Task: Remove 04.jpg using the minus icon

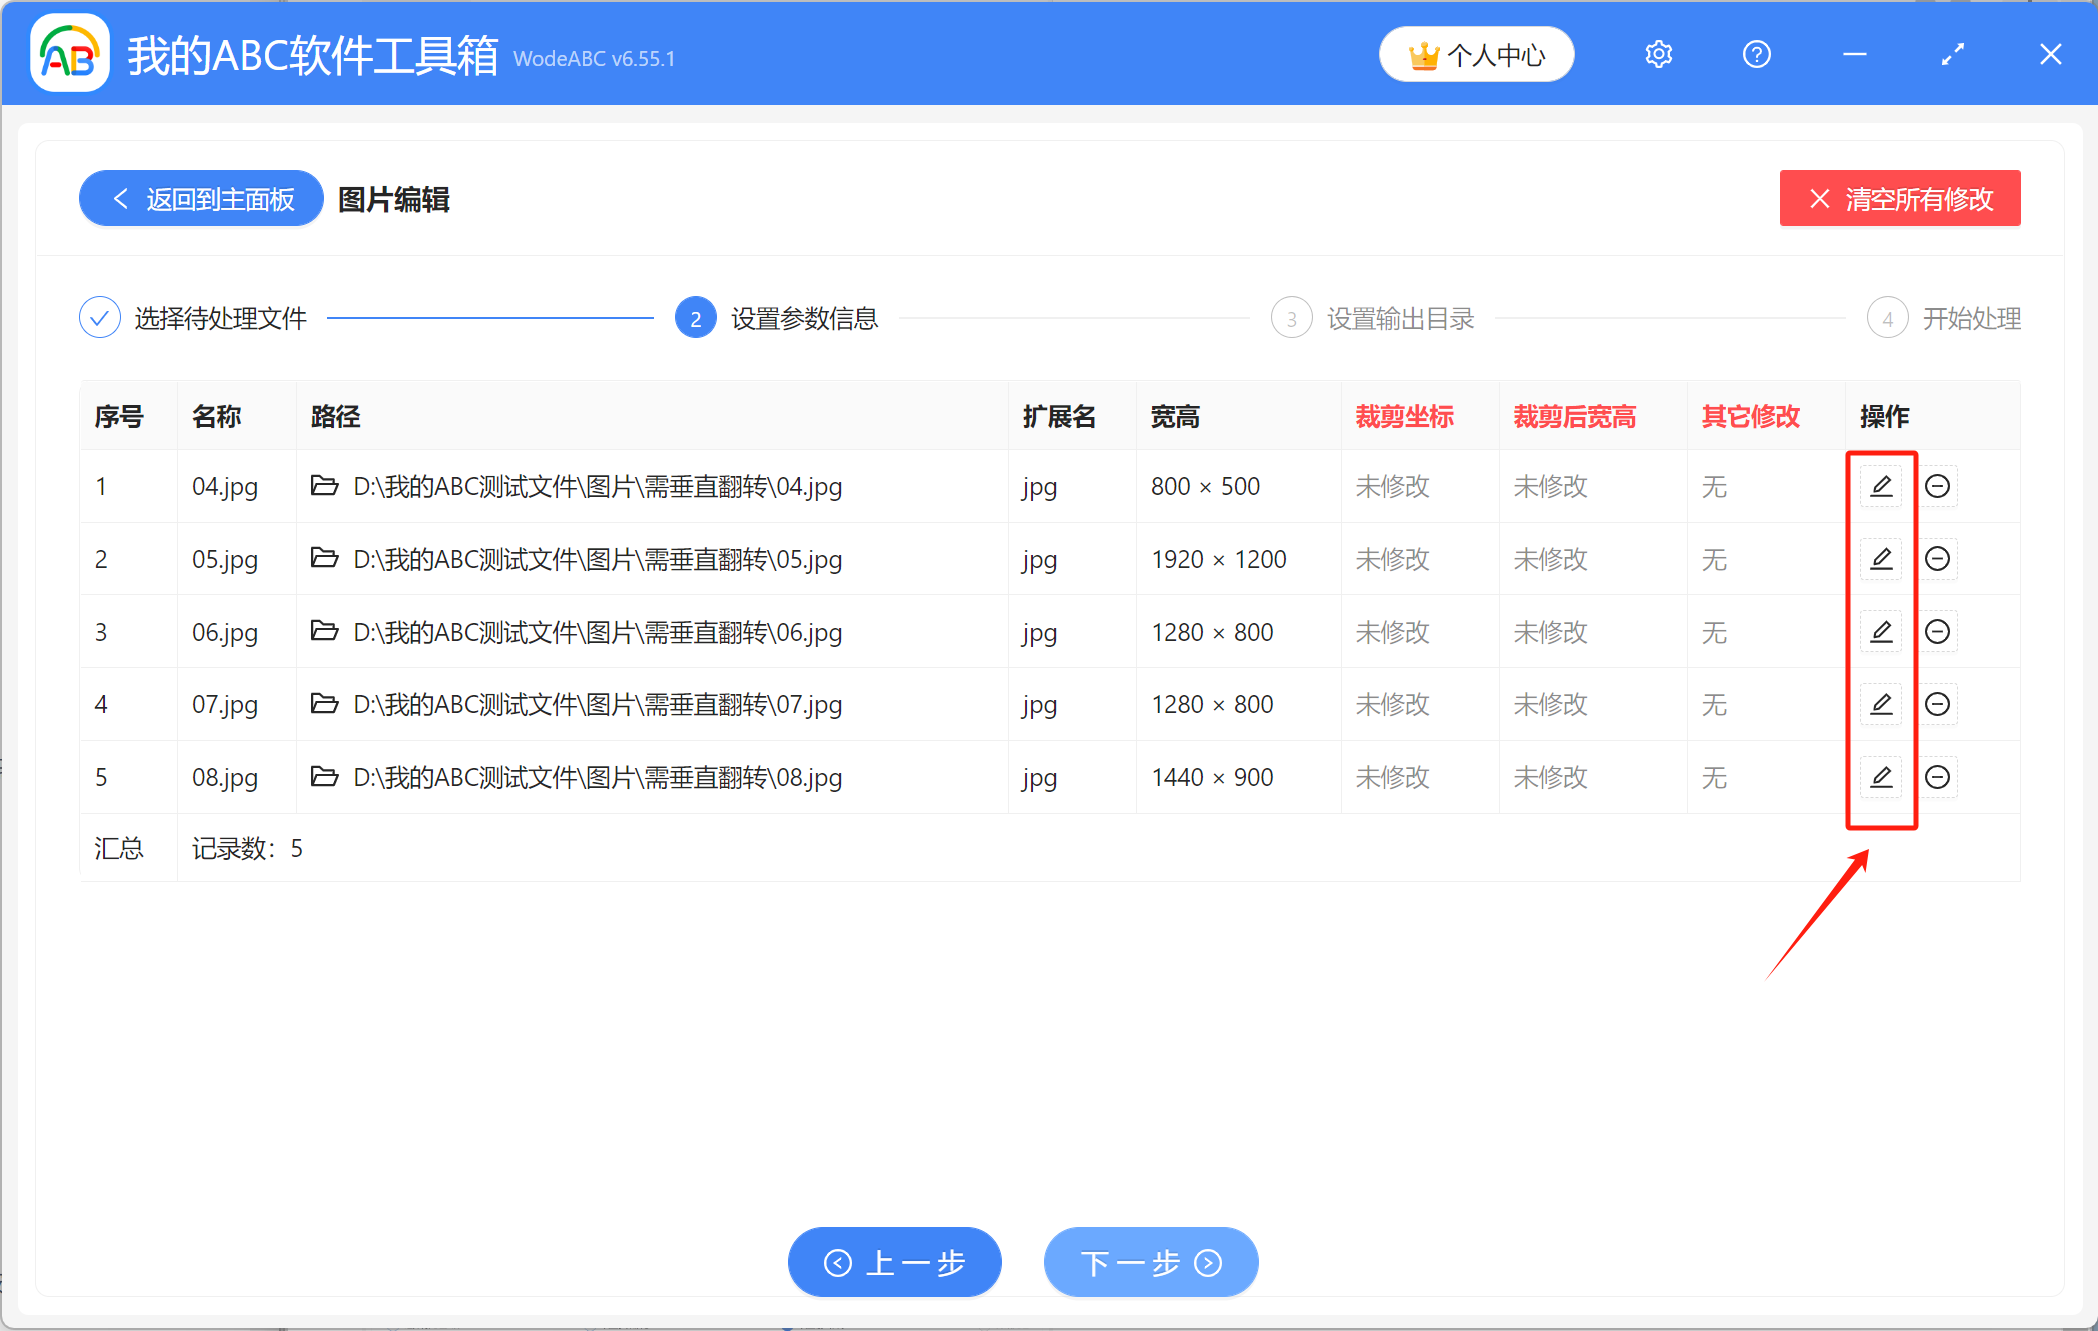Action: [x=1937, y=487]
